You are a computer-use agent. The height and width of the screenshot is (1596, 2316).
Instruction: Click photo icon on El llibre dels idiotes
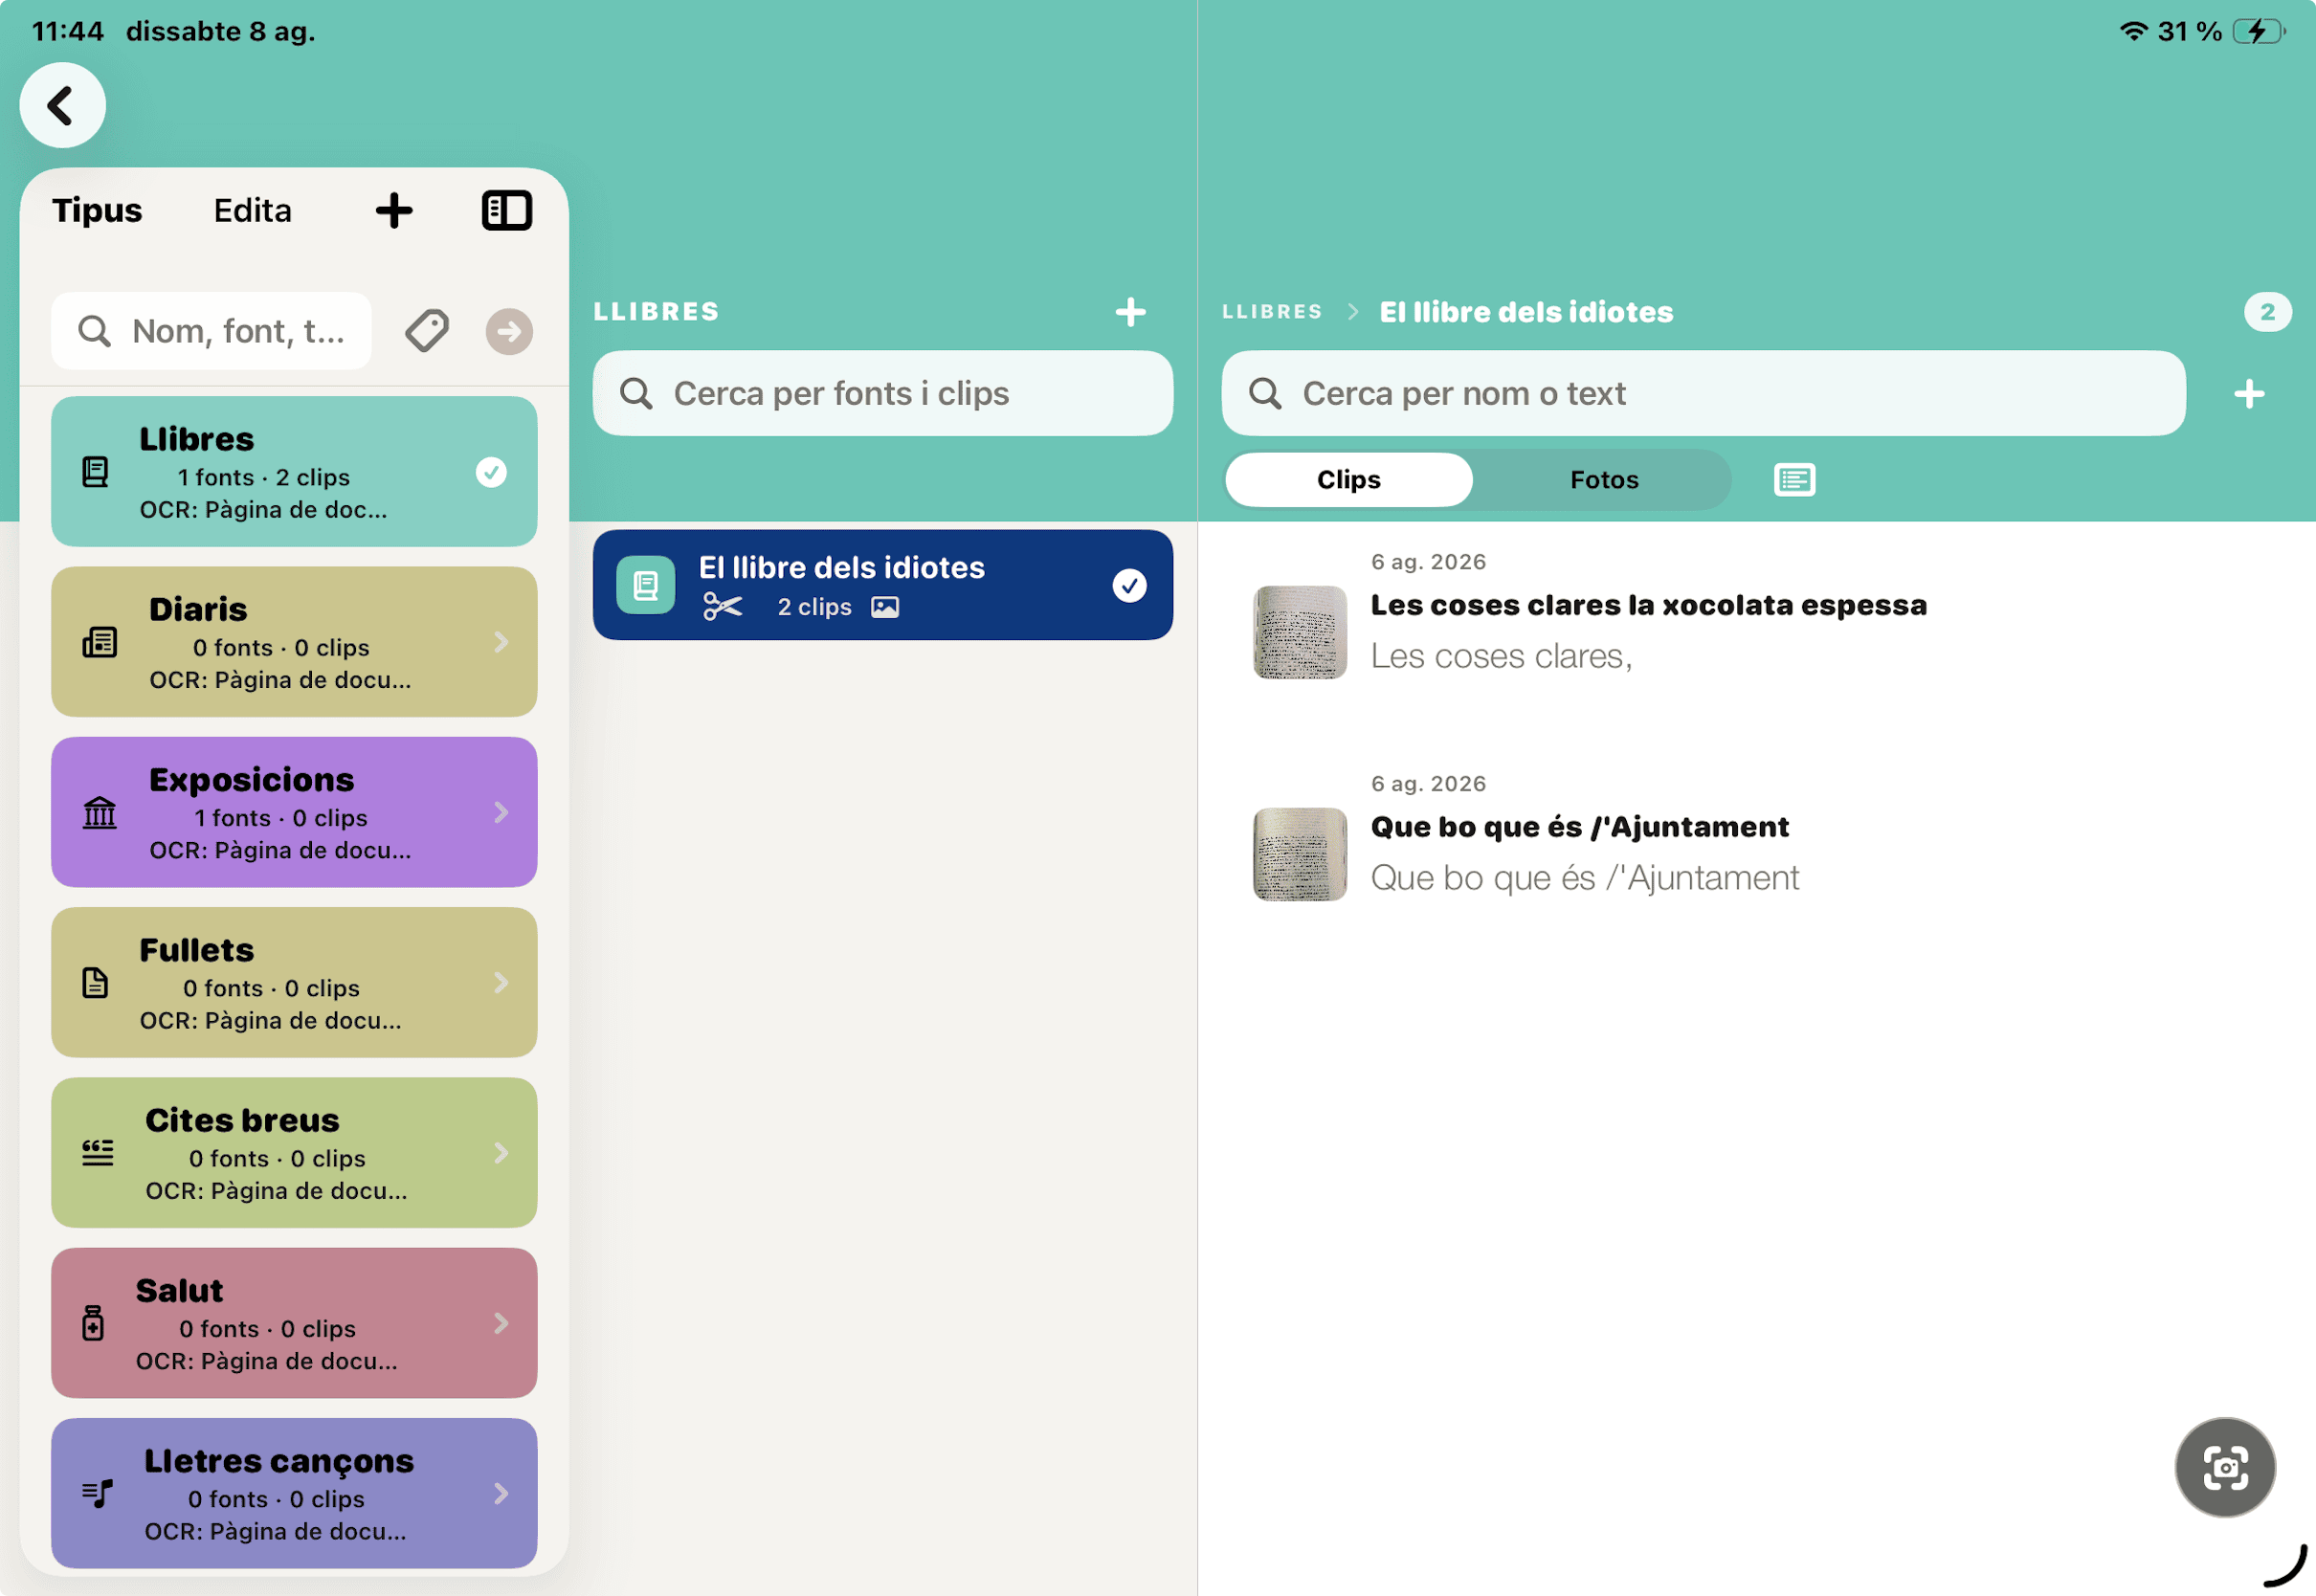tap(885, 607)
